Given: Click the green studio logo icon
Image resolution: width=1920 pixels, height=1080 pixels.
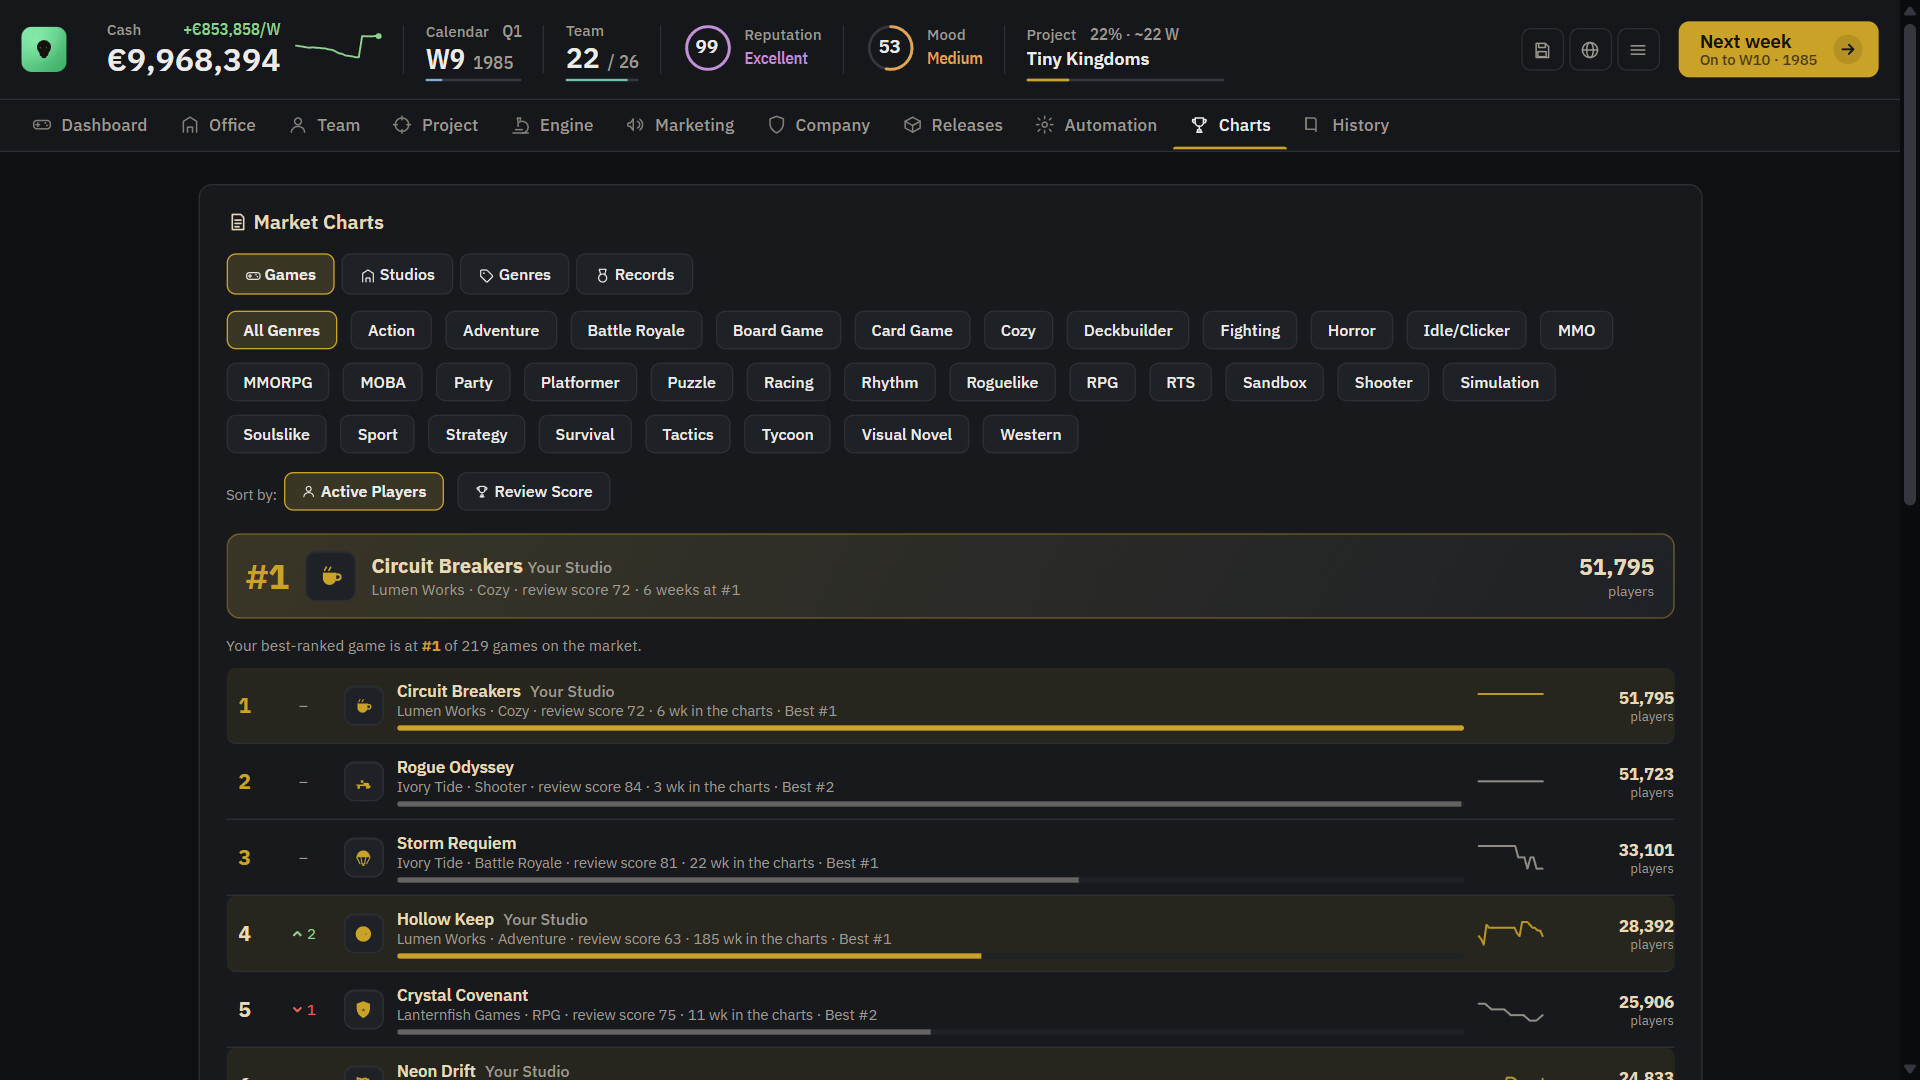Looking at the screenshot, I should coord(44,49).
